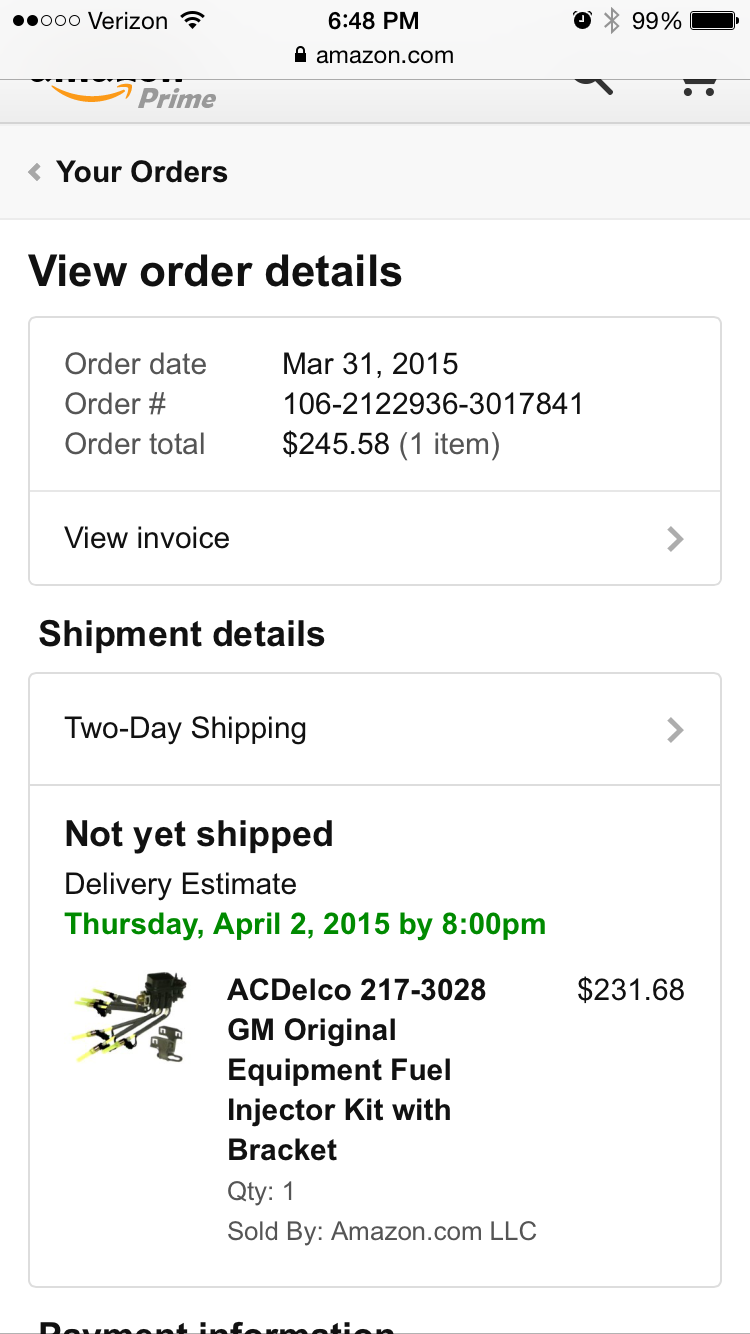Viewport: 750px width, 1334px height.
Task: Expand the View invoice chevron
Action: click(675, 540)
